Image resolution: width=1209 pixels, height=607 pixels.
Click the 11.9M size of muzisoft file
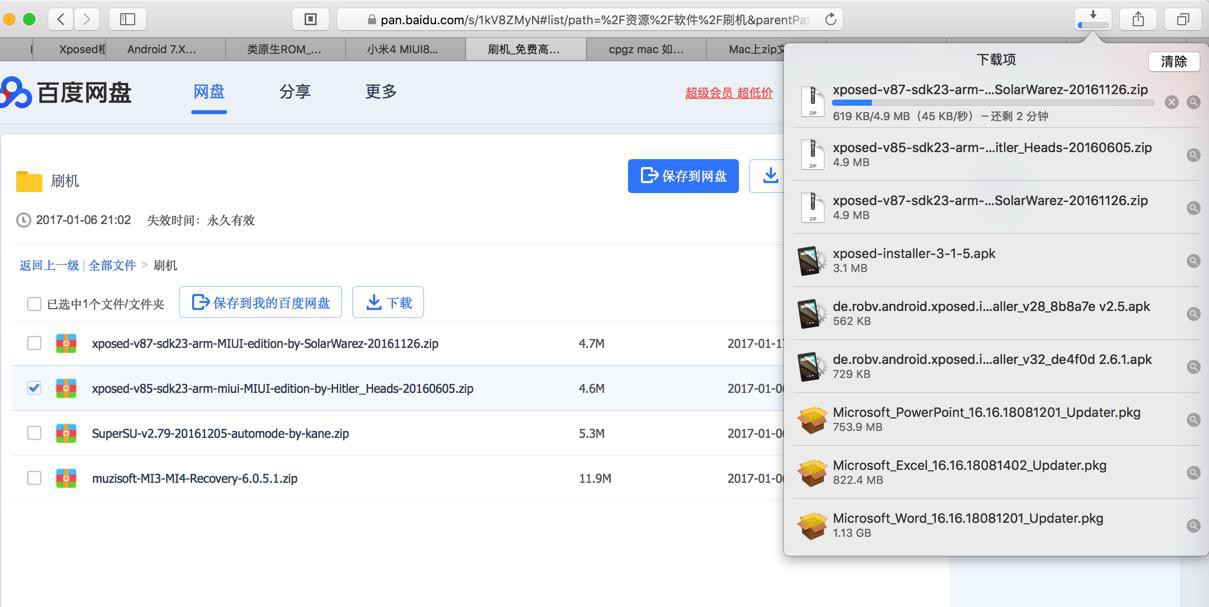point(595,478)
